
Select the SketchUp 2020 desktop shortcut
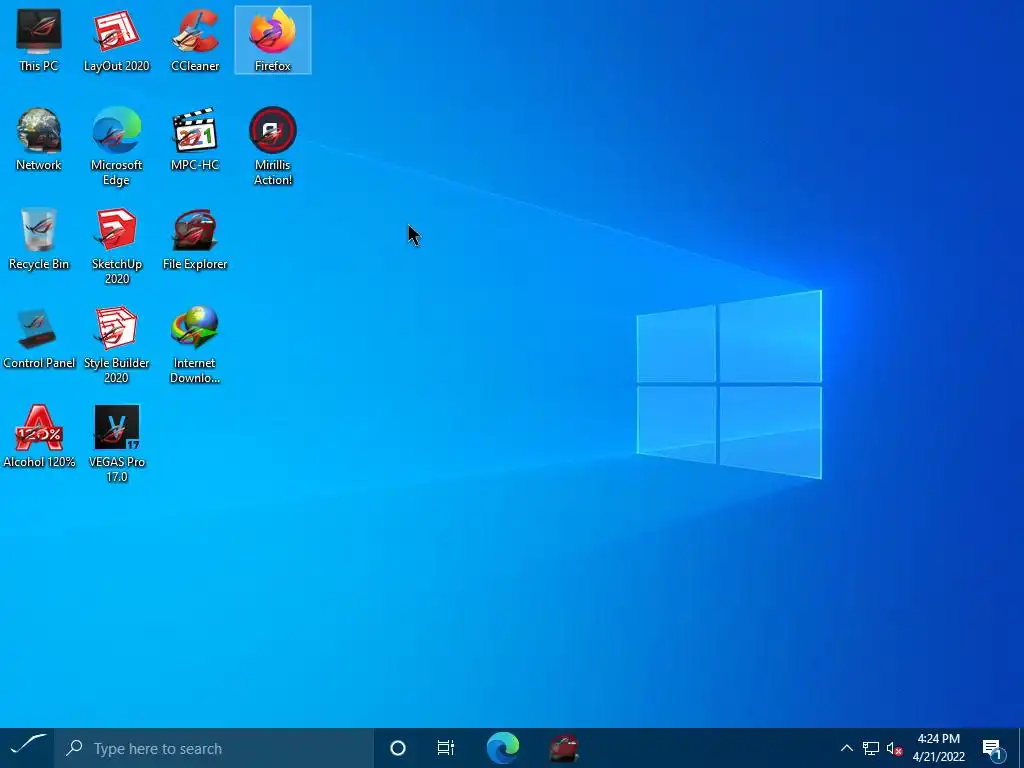point(116,246)
